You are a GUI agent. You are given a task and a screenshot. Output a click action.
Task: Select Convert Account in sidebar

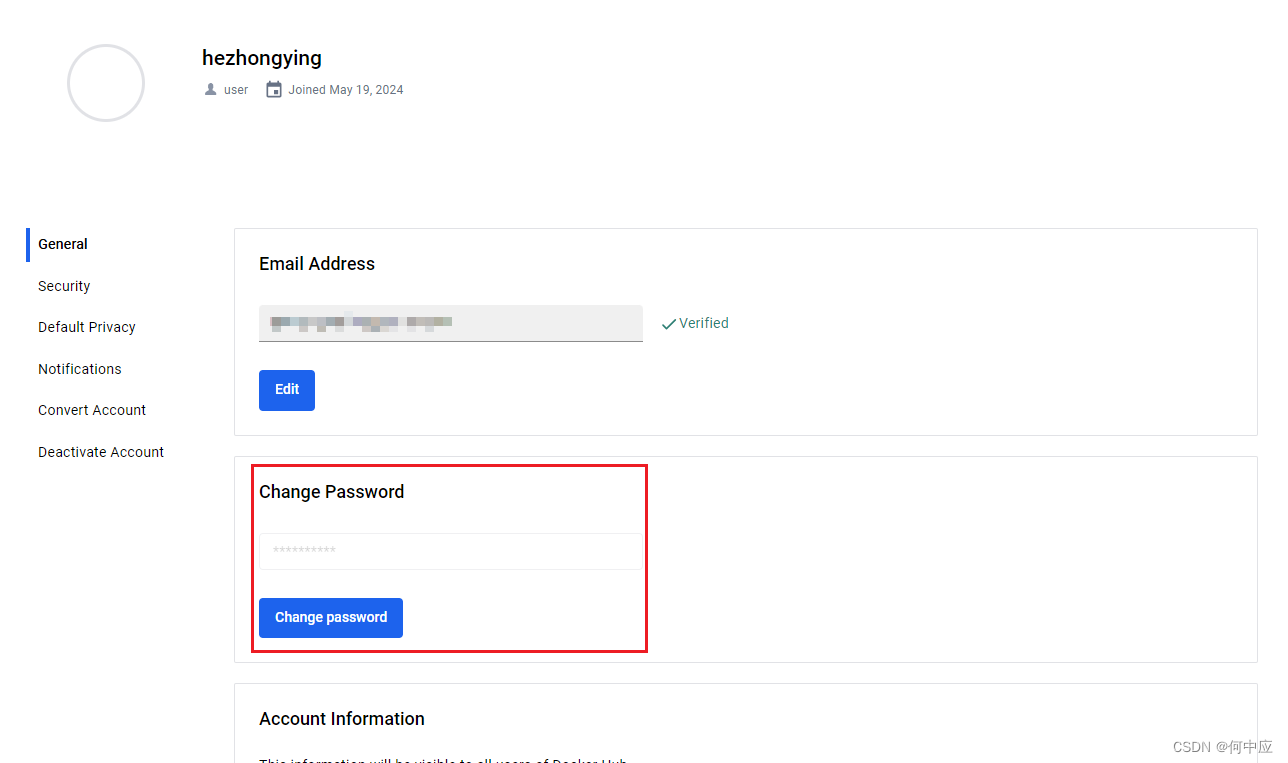[92, 410]
